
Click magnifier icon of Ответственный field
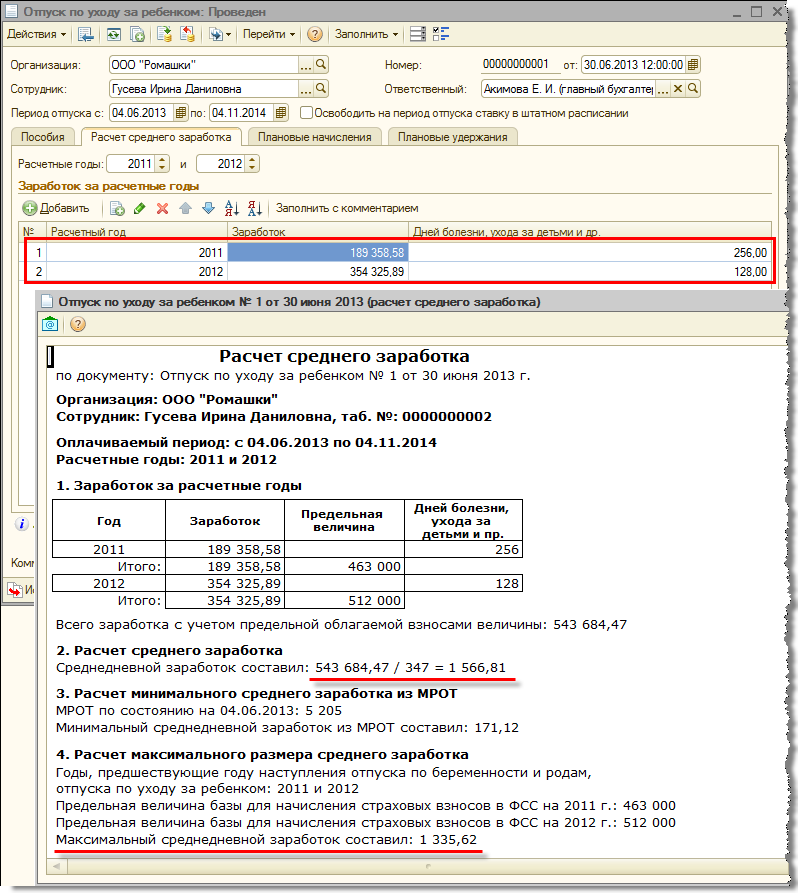tap(693, 89)
